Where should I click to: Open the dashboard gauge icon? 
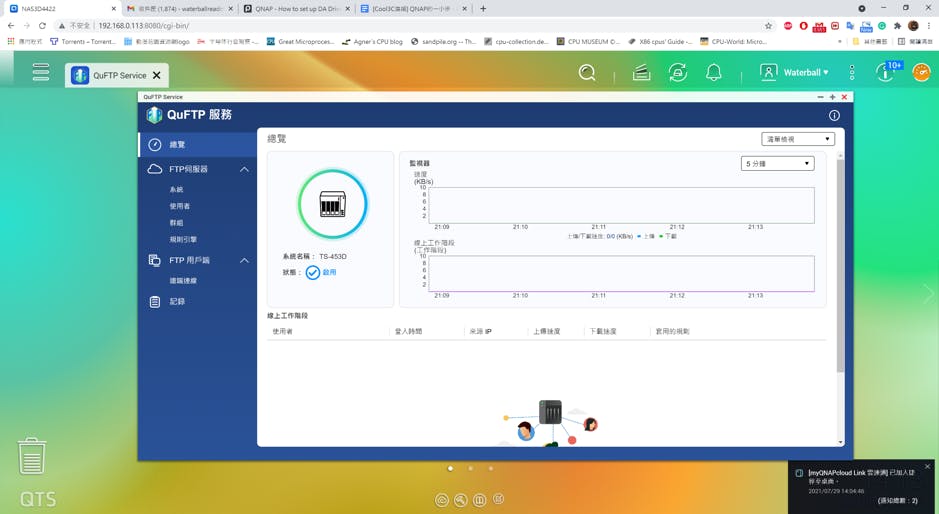tap(921, 73)
